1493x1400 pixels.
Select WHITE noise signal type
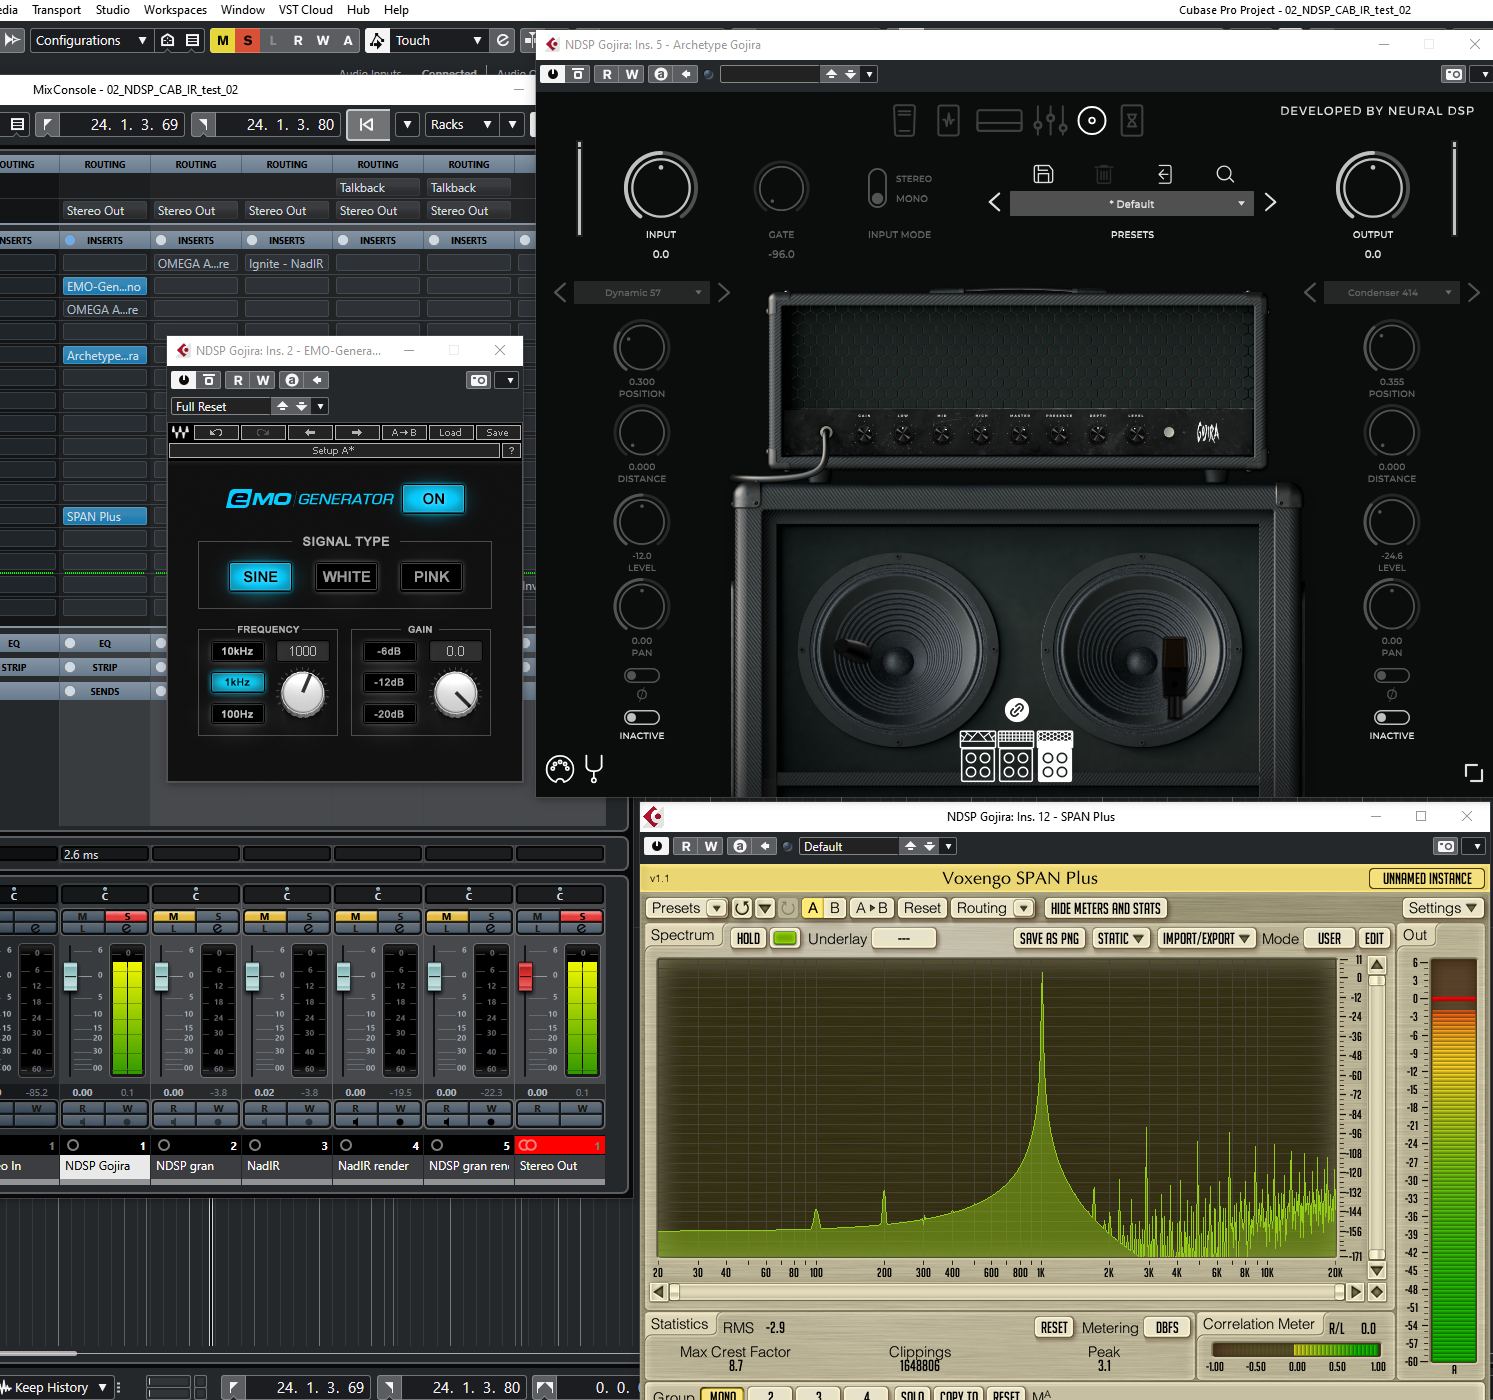click(x=346, y=577)
